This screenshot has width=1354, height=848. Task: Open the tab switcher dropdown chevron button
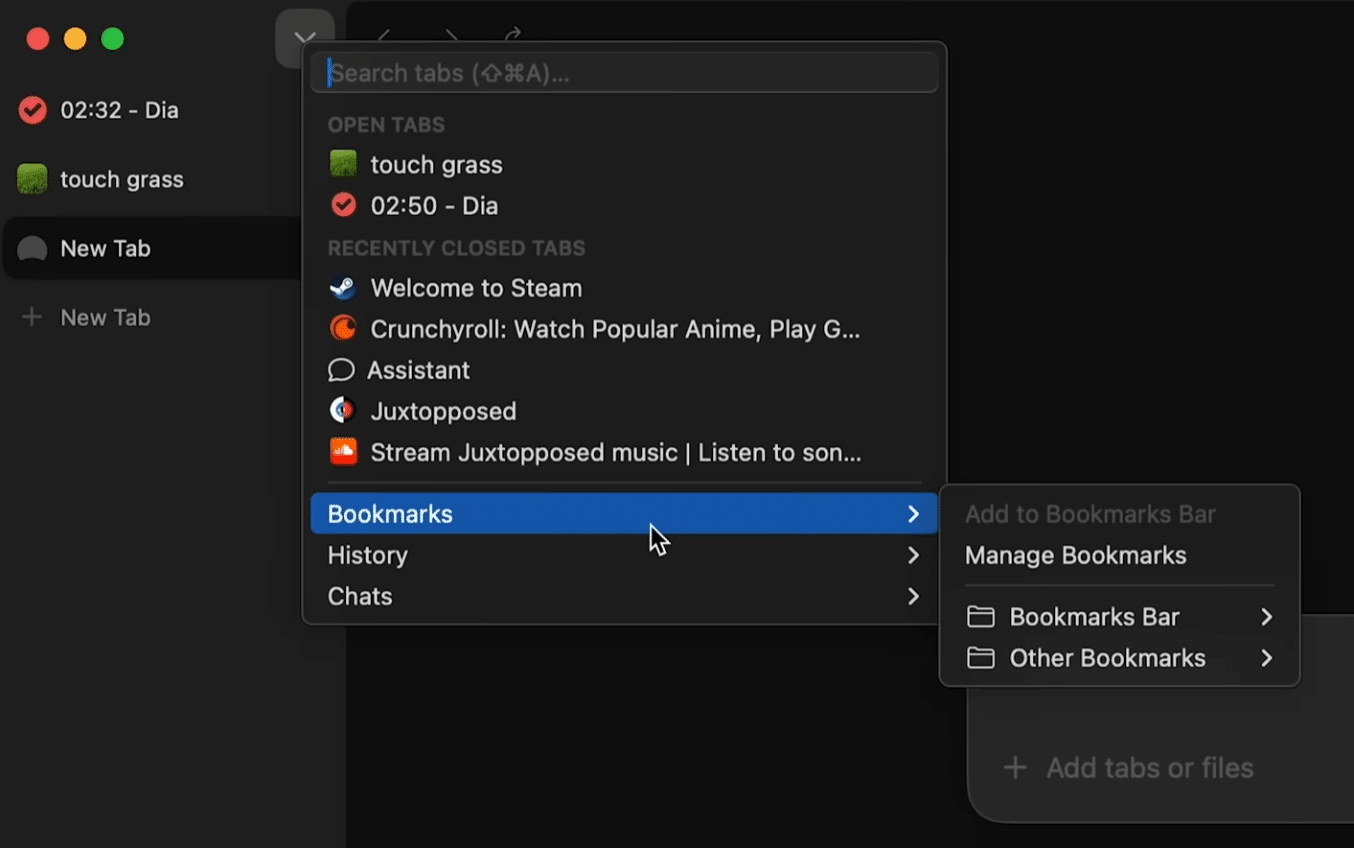coord(305,39)
